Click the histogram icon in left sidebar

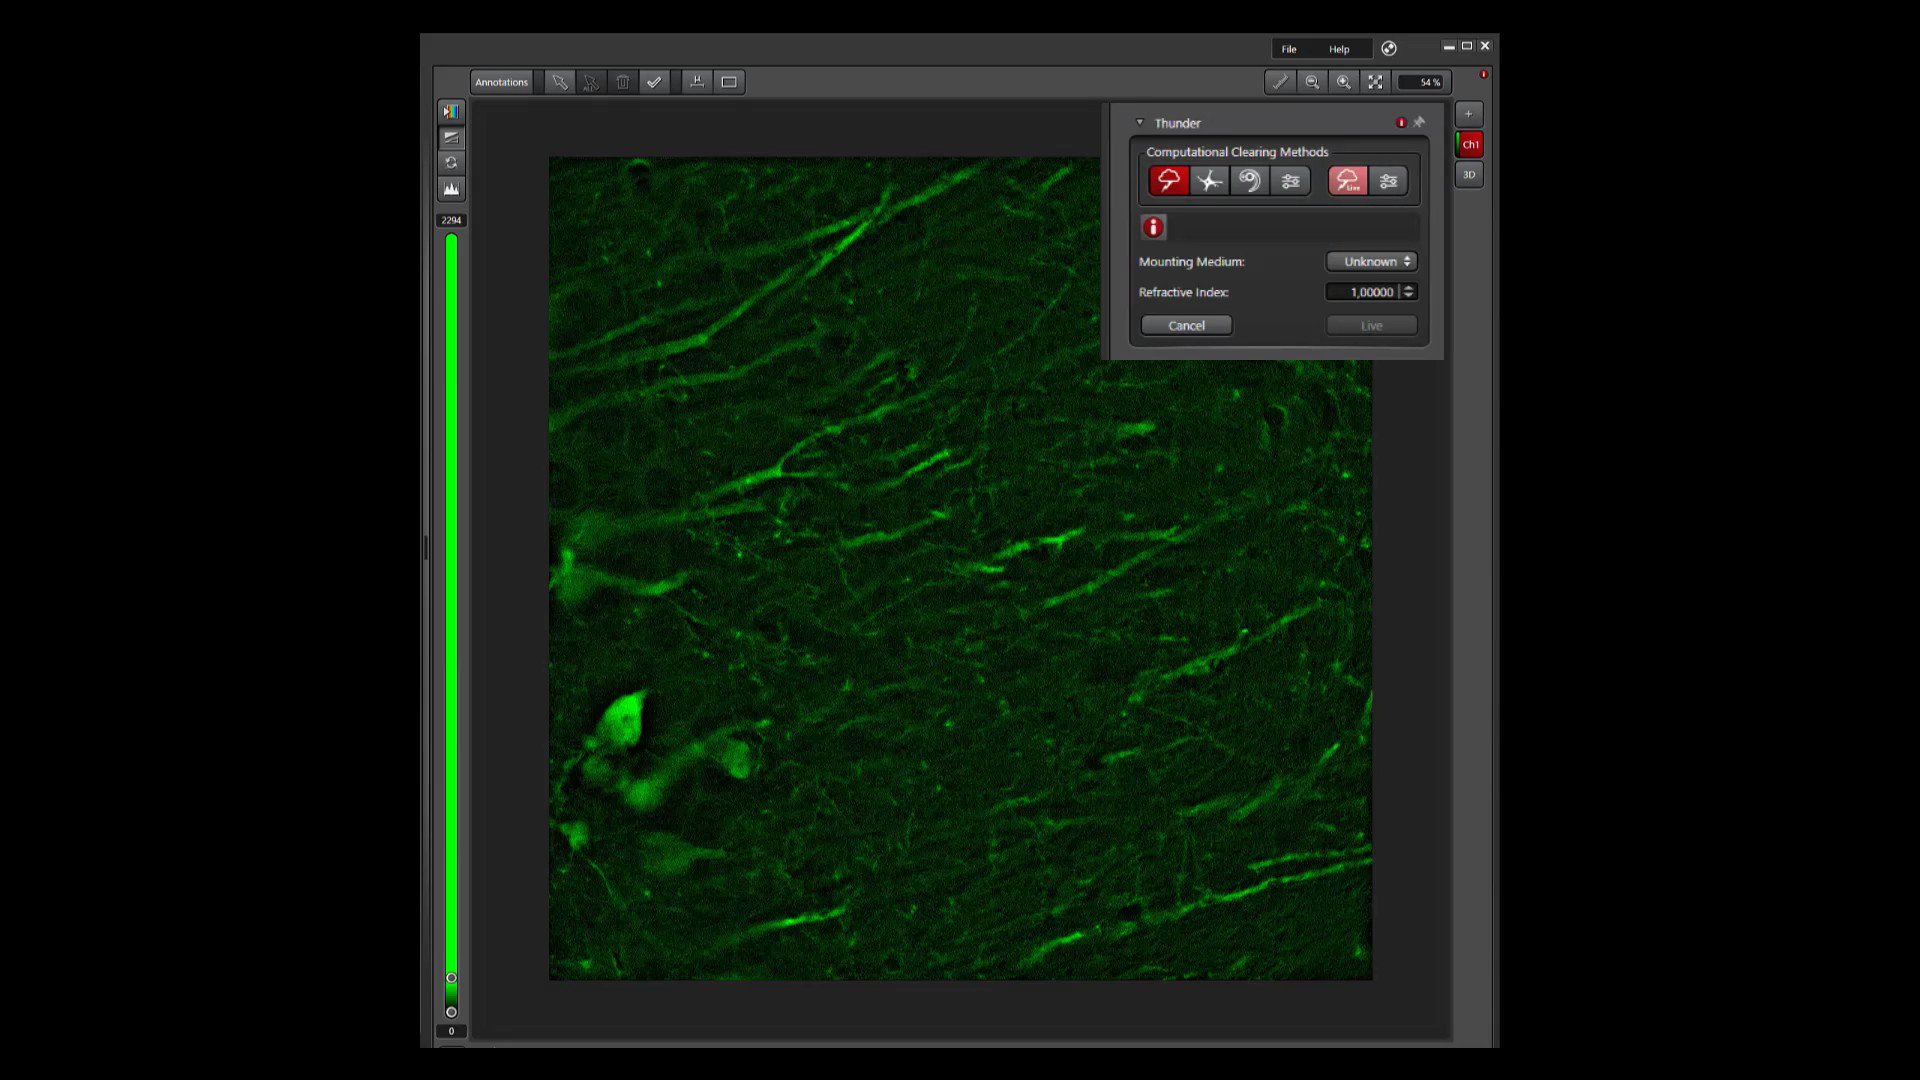pyautogui.click(x=451, y=189)
